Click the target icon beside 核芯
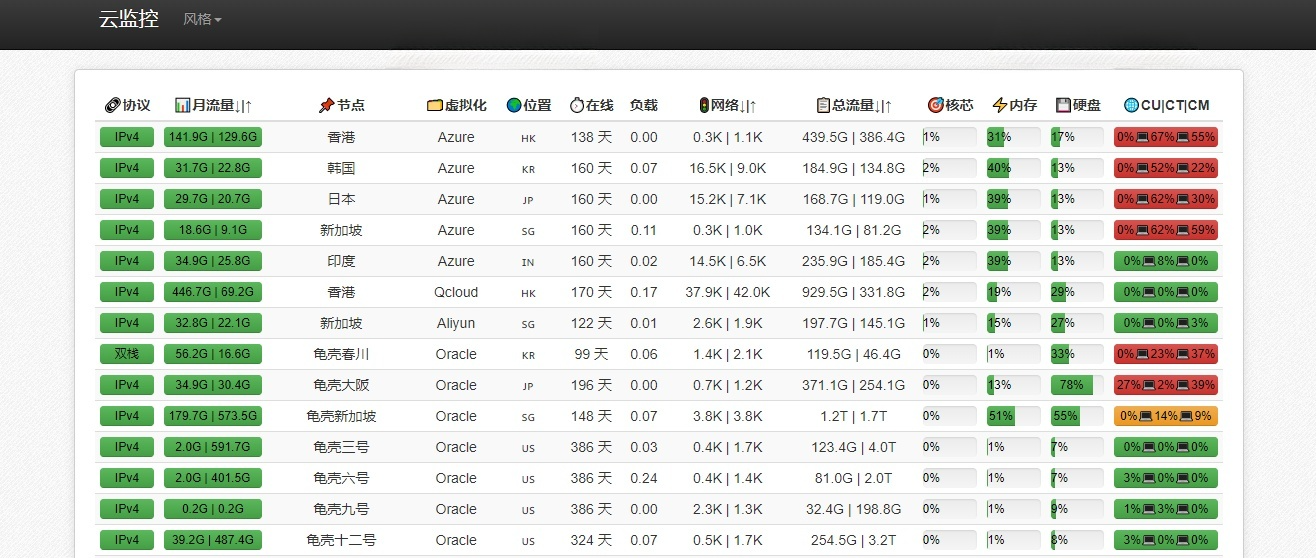Viewport: 1316px width, 558px height. coord(935,105)
